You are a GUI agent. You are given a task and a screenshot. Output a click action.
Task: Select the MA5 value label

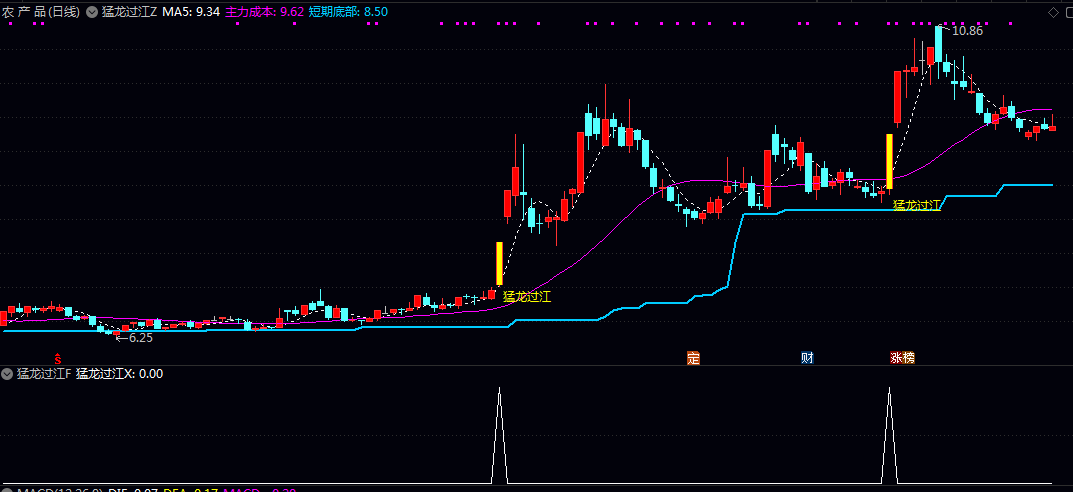[191, 12]
